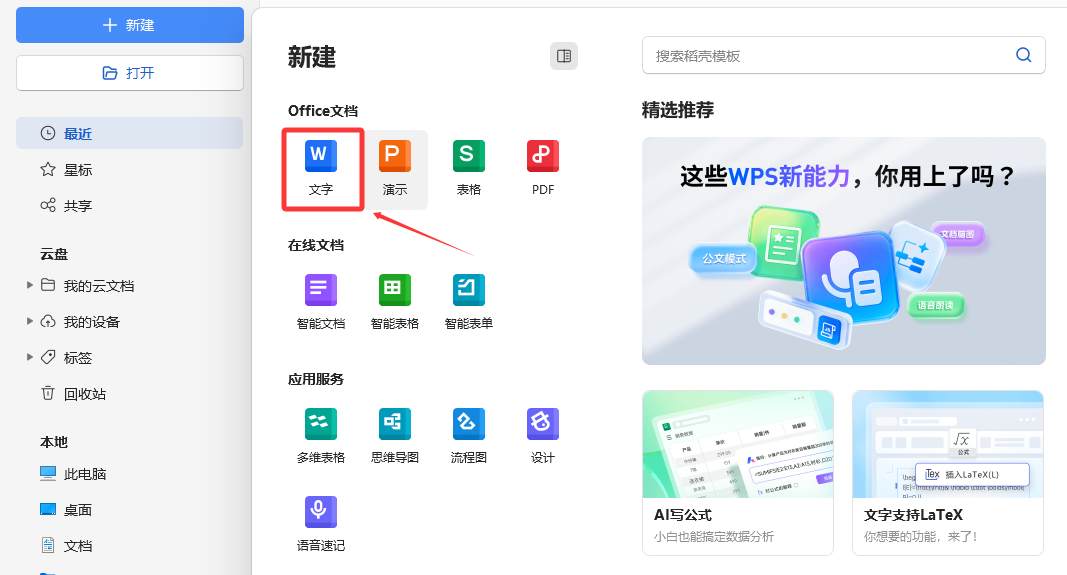Image resolution: width=1067 pixels, height=575 pixels.
Task: Create a new PDF document
Action: click(x=542, y=169)
